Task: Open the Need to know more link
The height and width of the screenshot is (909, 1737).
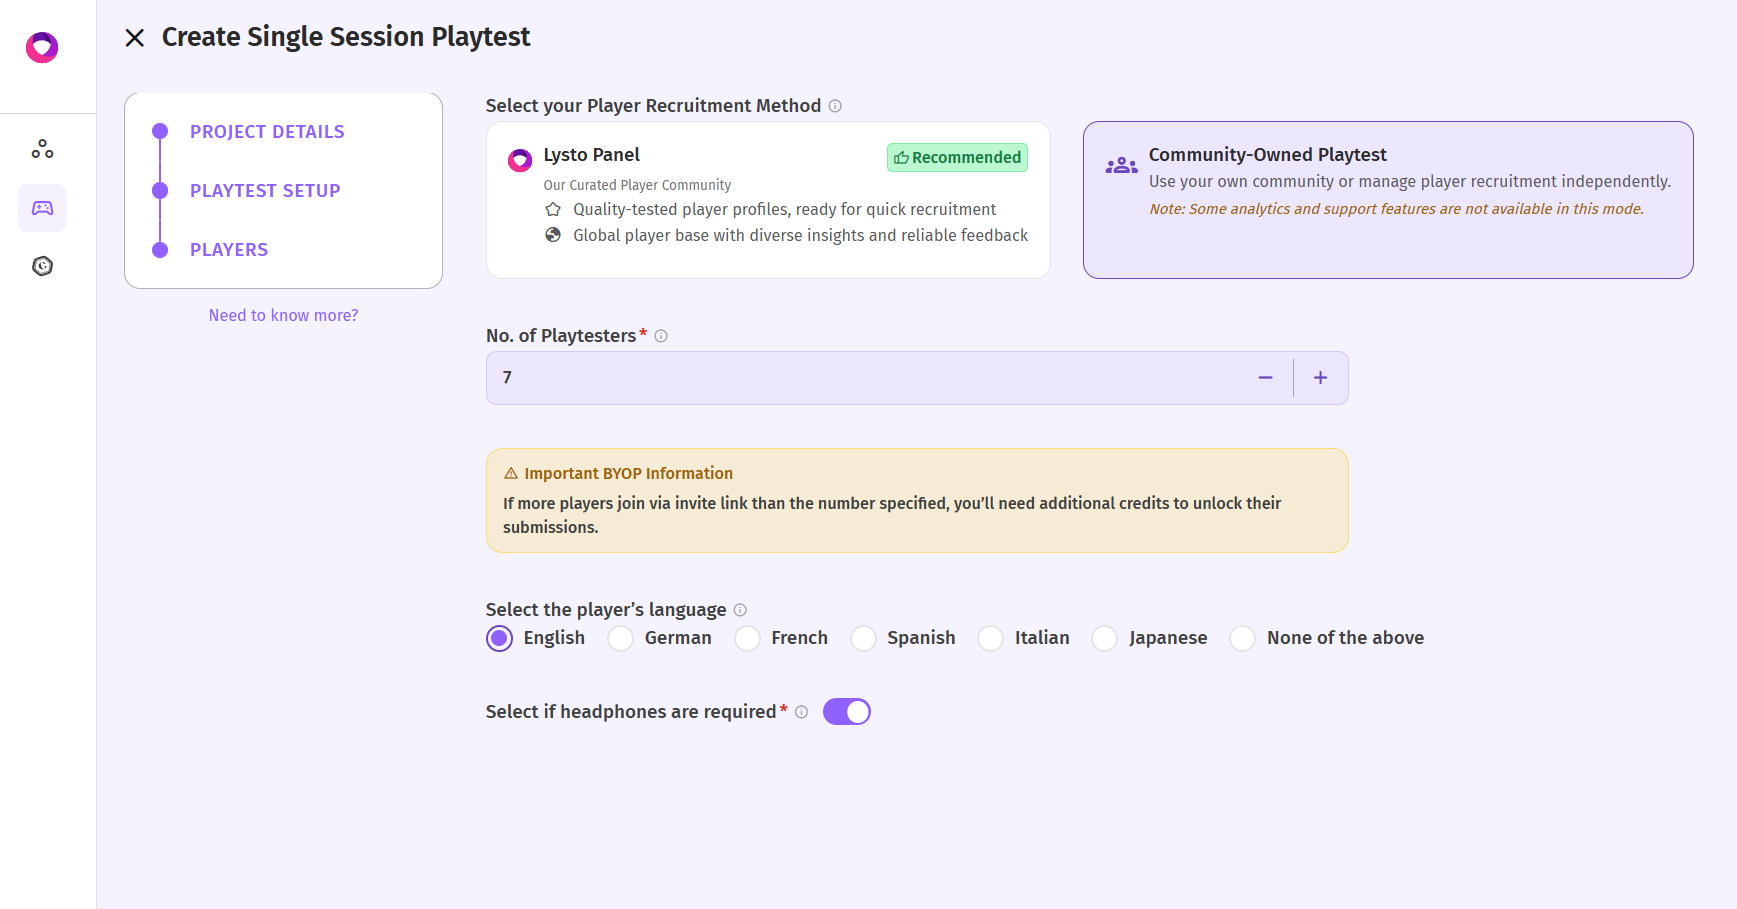Action: [283, 315]
